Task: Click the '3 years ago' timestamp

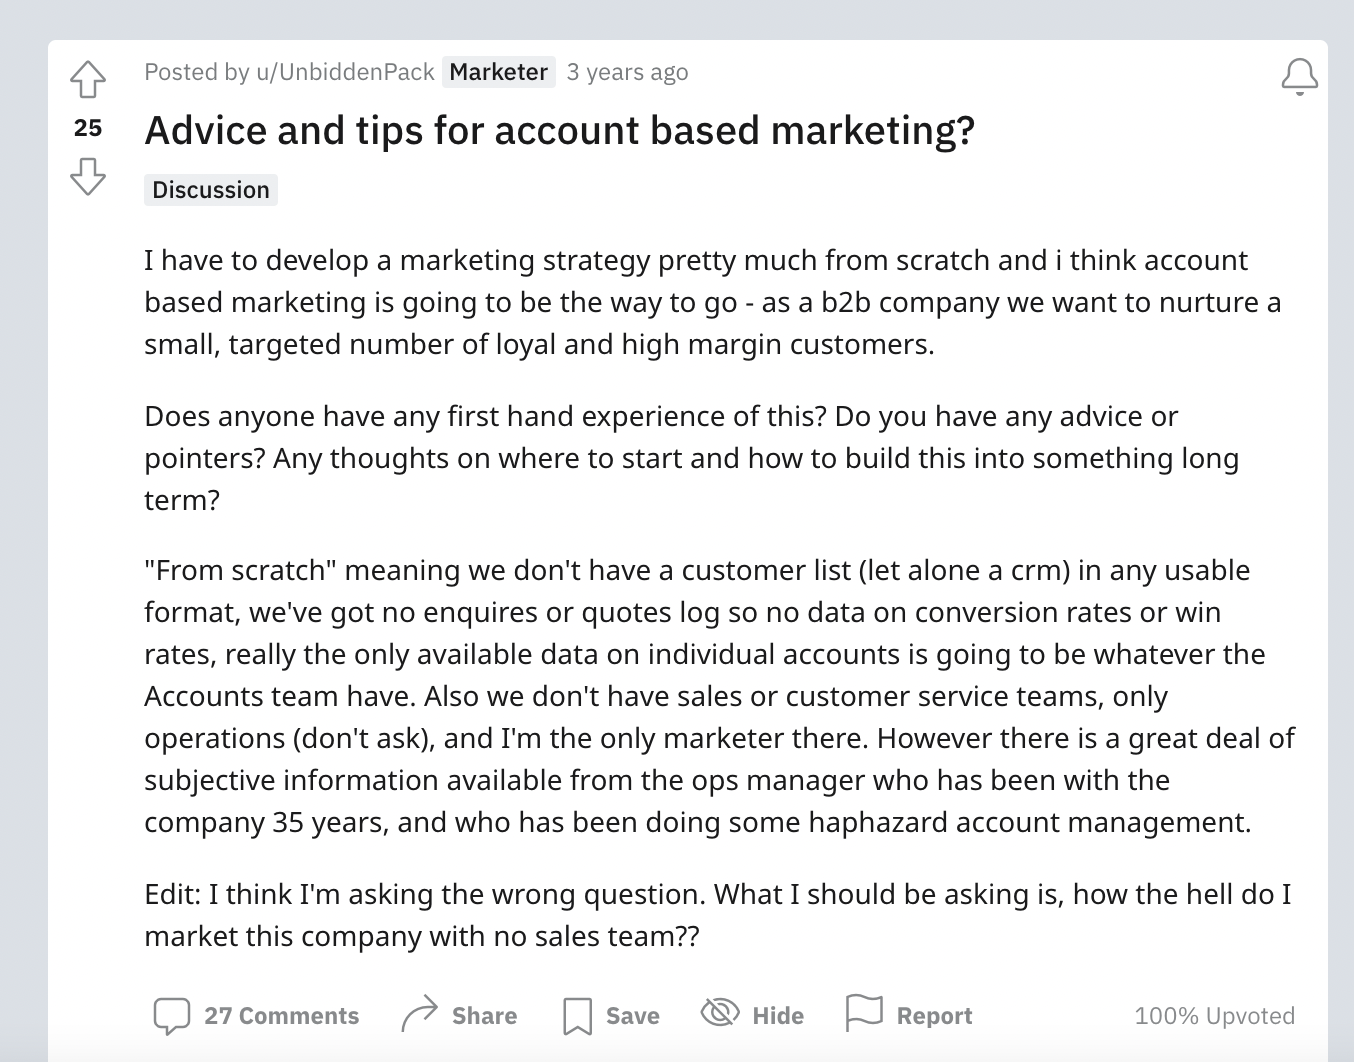Action: click(627, 72)
